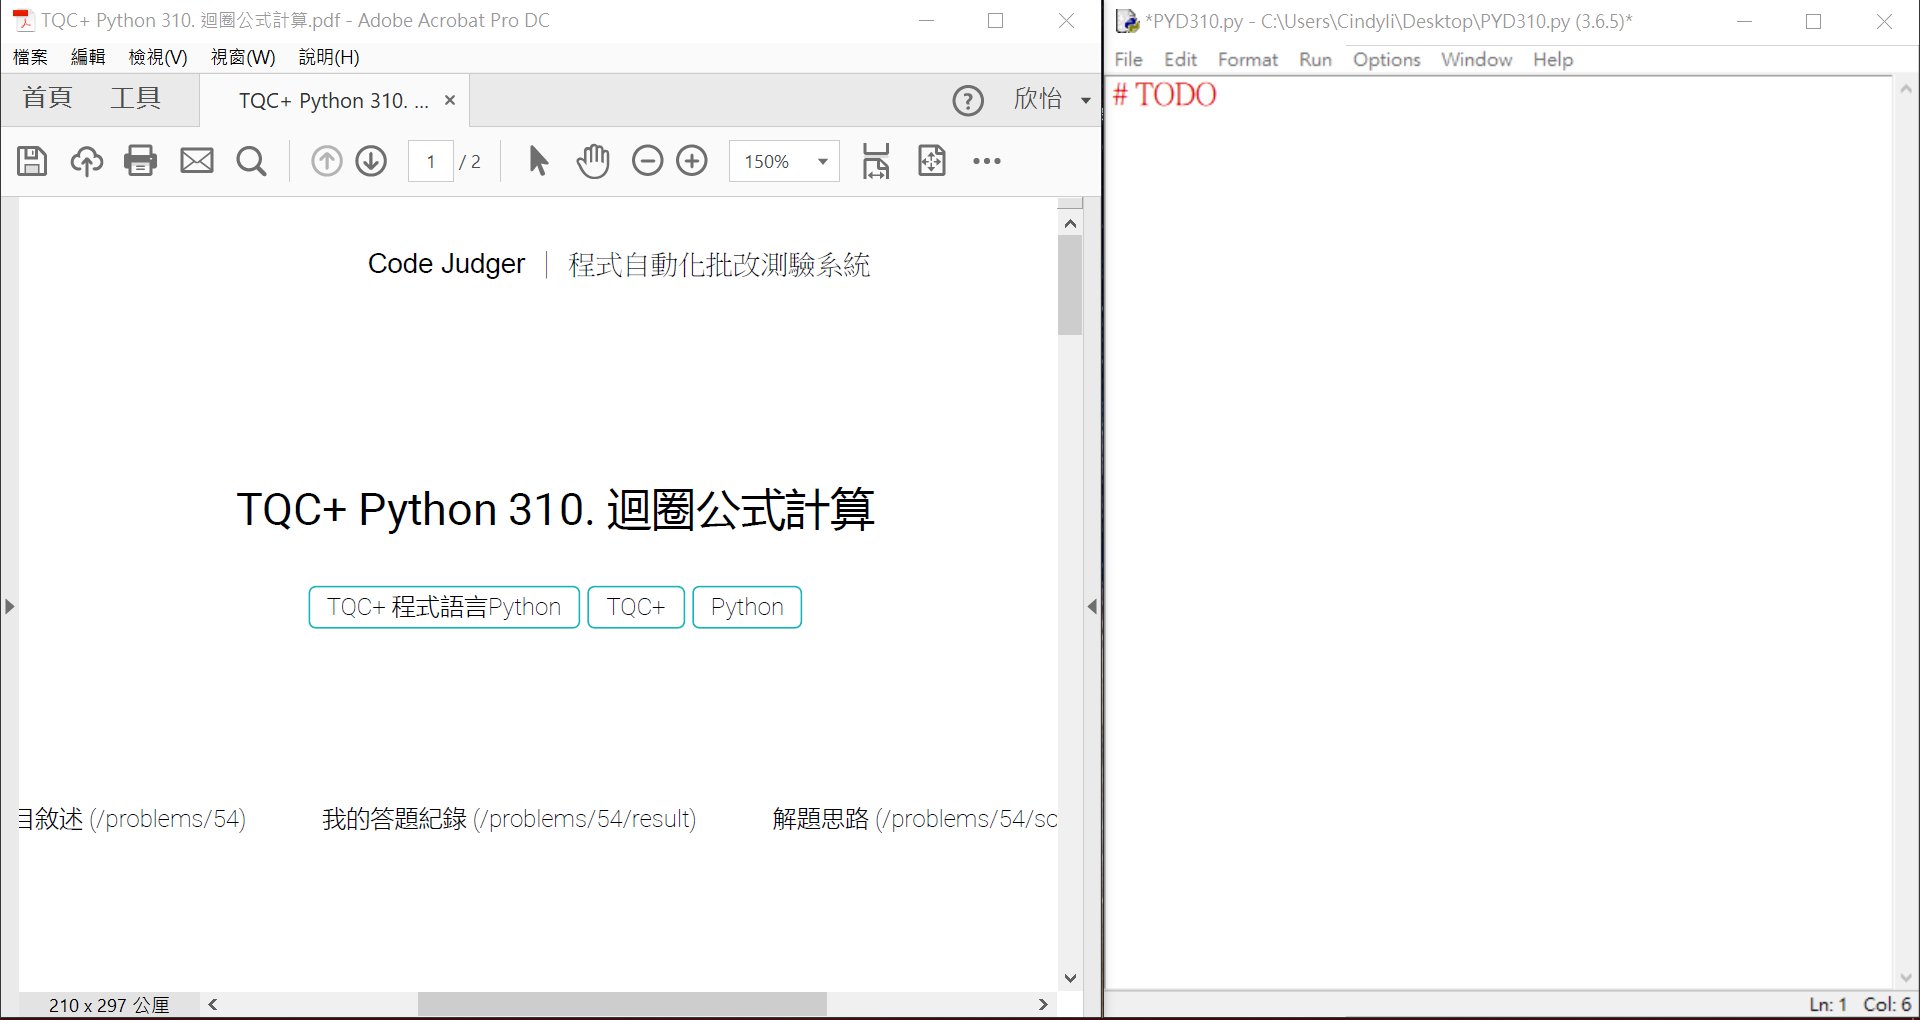Click the Code Judger heading text
Image resolution: width=1920 pixels, height=1020 pixels.
click(446, 264)
